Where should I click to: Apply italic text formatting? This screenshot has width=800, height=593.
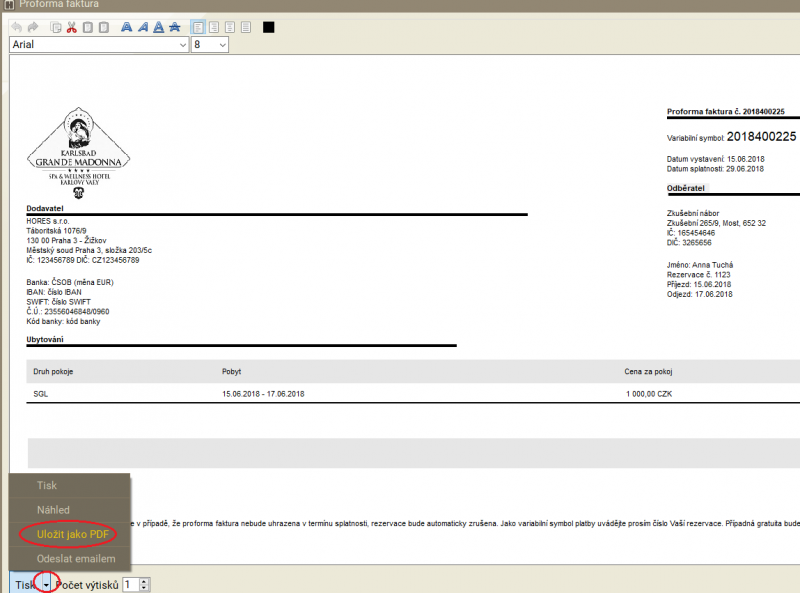coord(143,27)
